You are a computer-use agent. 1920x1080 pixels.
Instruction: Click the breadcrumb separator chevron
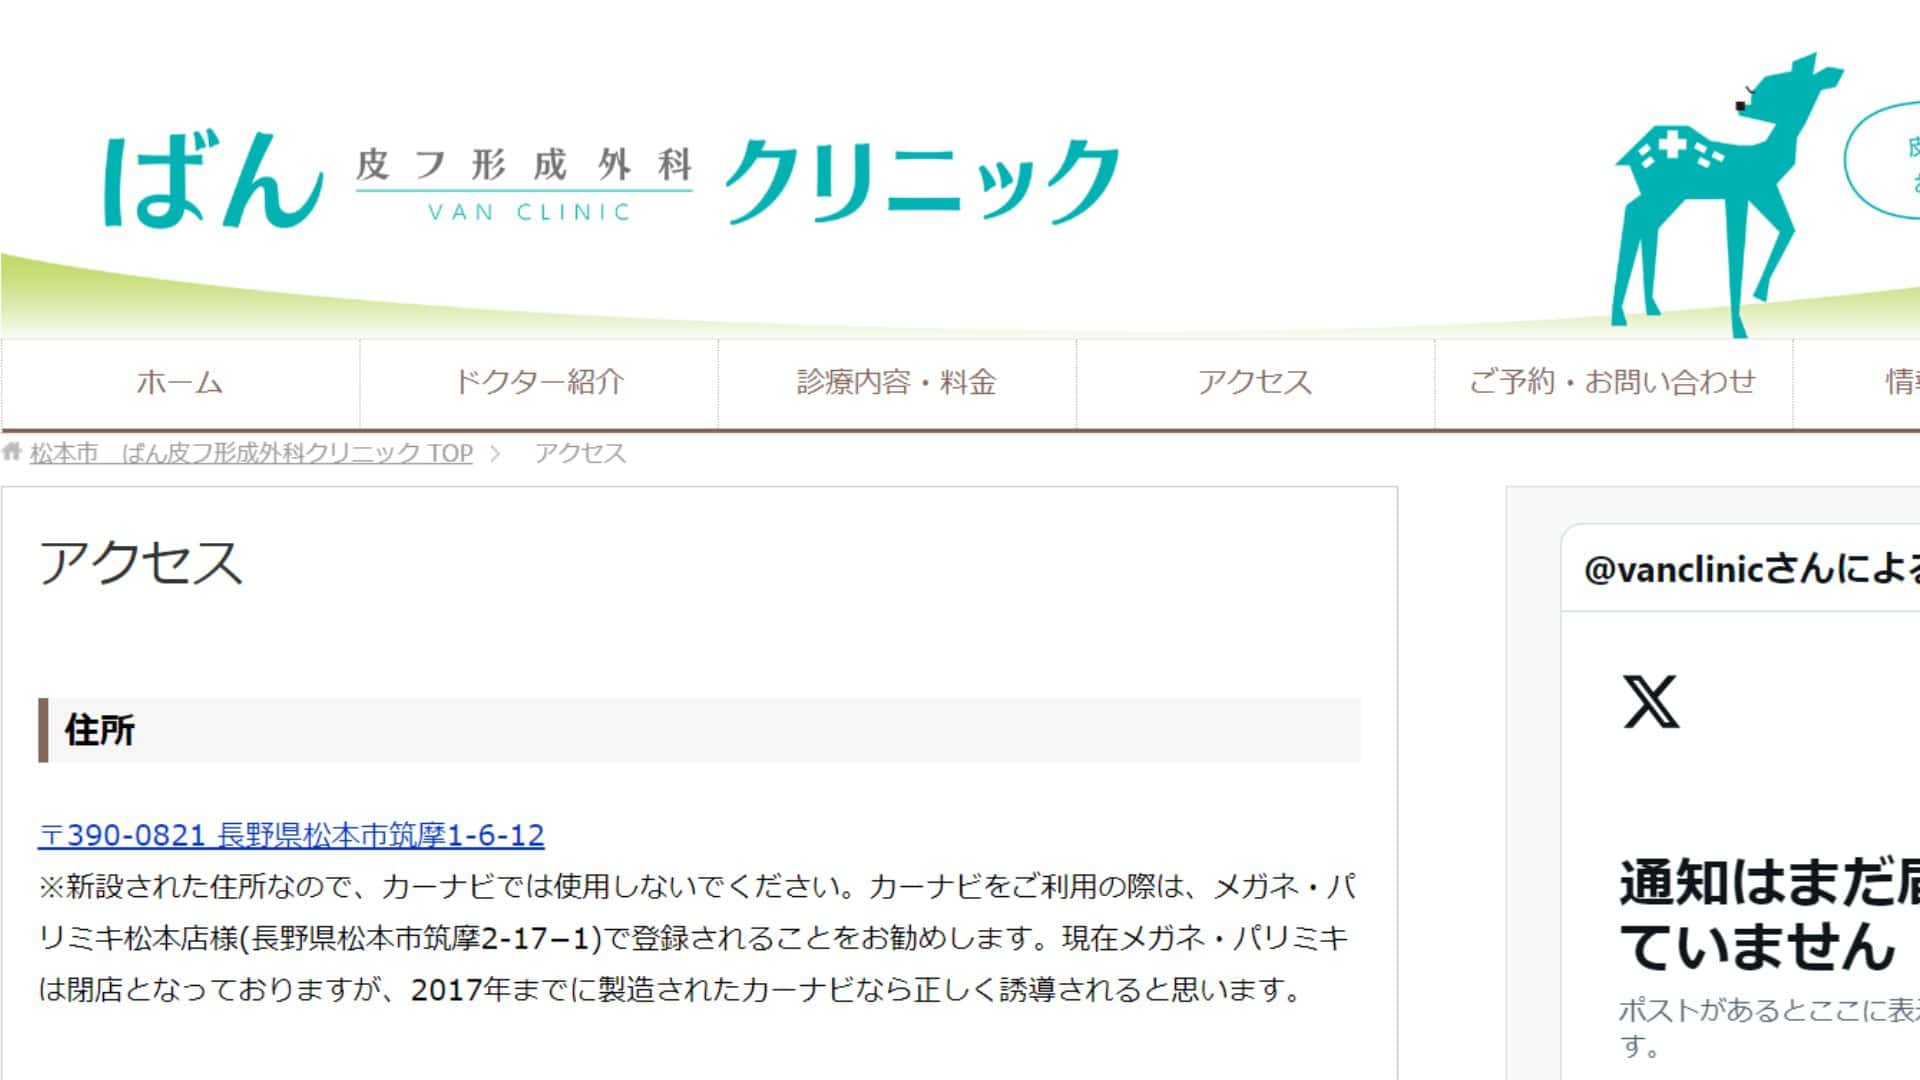tap(495, 453)
